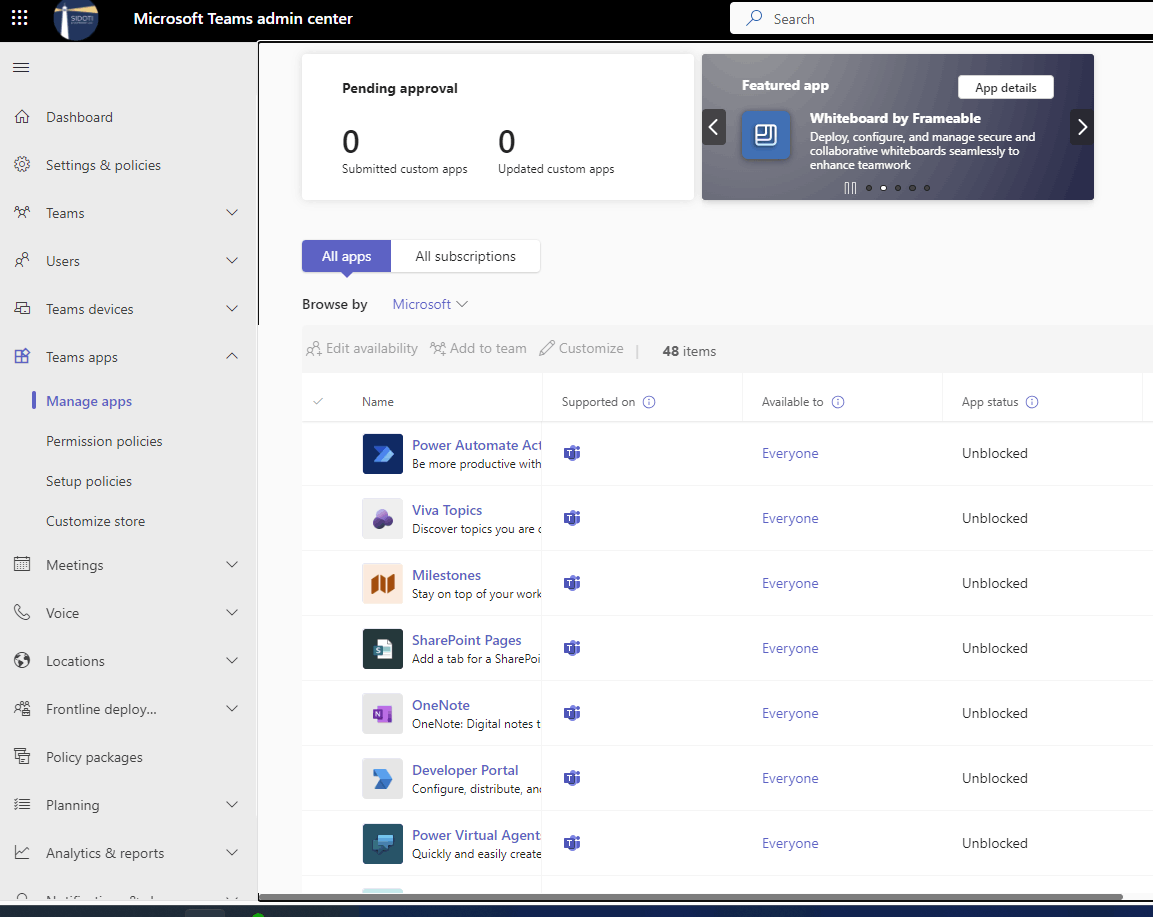Click the Viva Topics app icon
This screenshot has height=917, width=1153.
point(382,518)
